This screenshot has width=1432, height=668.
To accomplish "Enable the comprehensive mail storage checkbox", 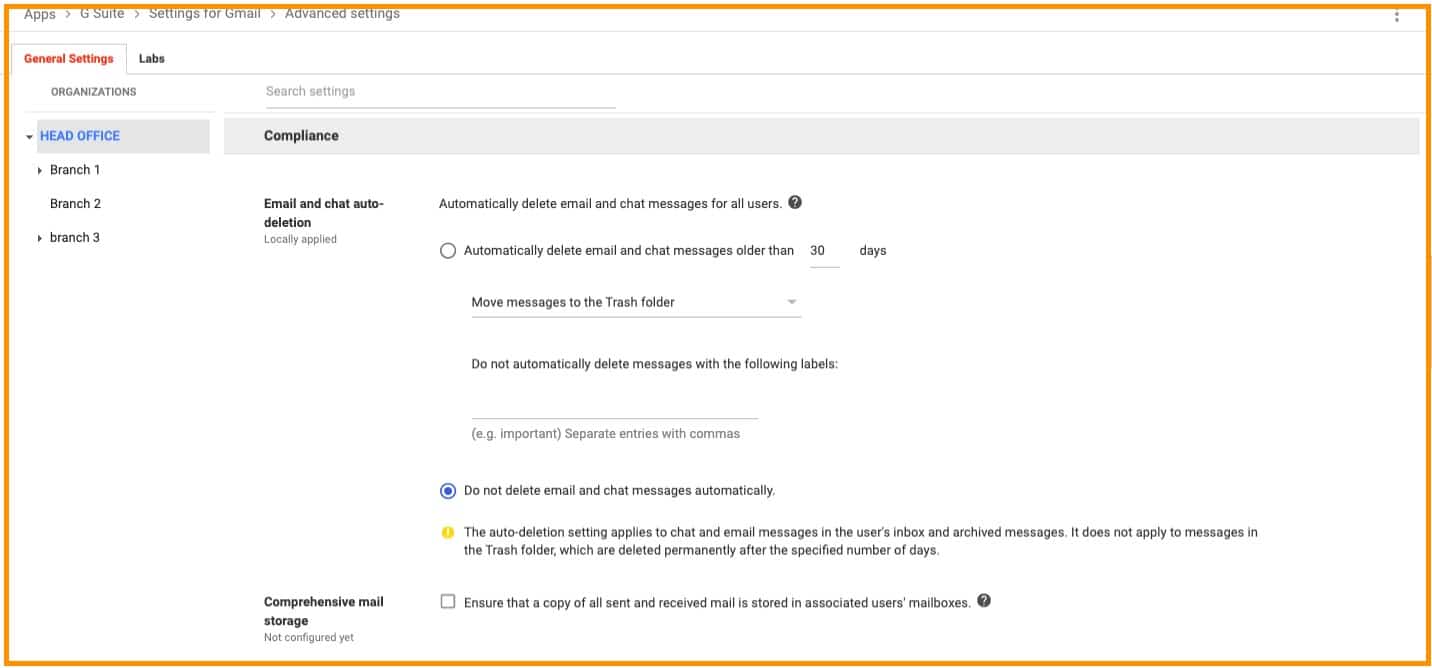I will pyautogui.click(x=448, y=602).
